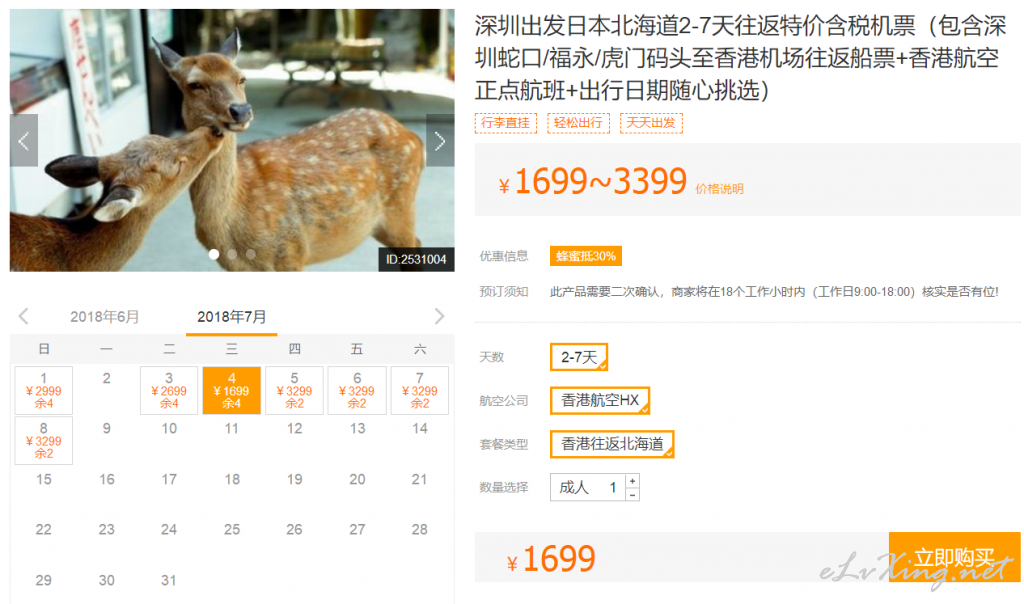1024x604 pixels.
Task: Pick July 3 priced ¥2699
Action: (x=169, y=390)
